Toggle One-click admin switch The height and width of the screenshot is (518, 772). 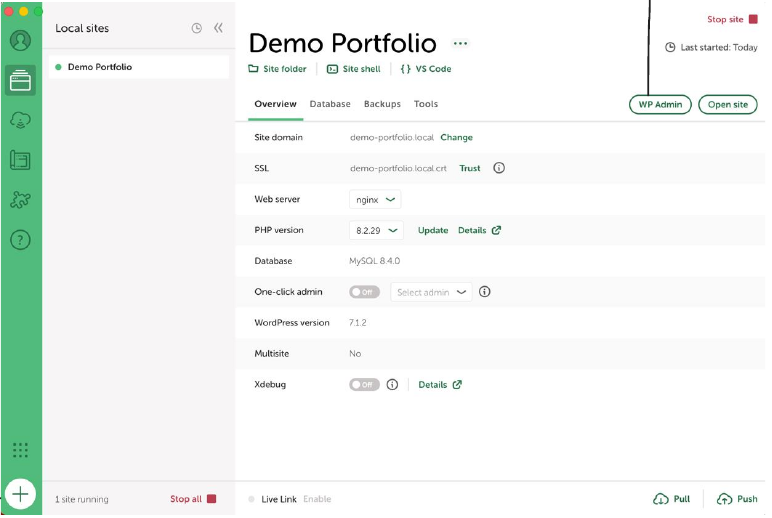(364, 292)
